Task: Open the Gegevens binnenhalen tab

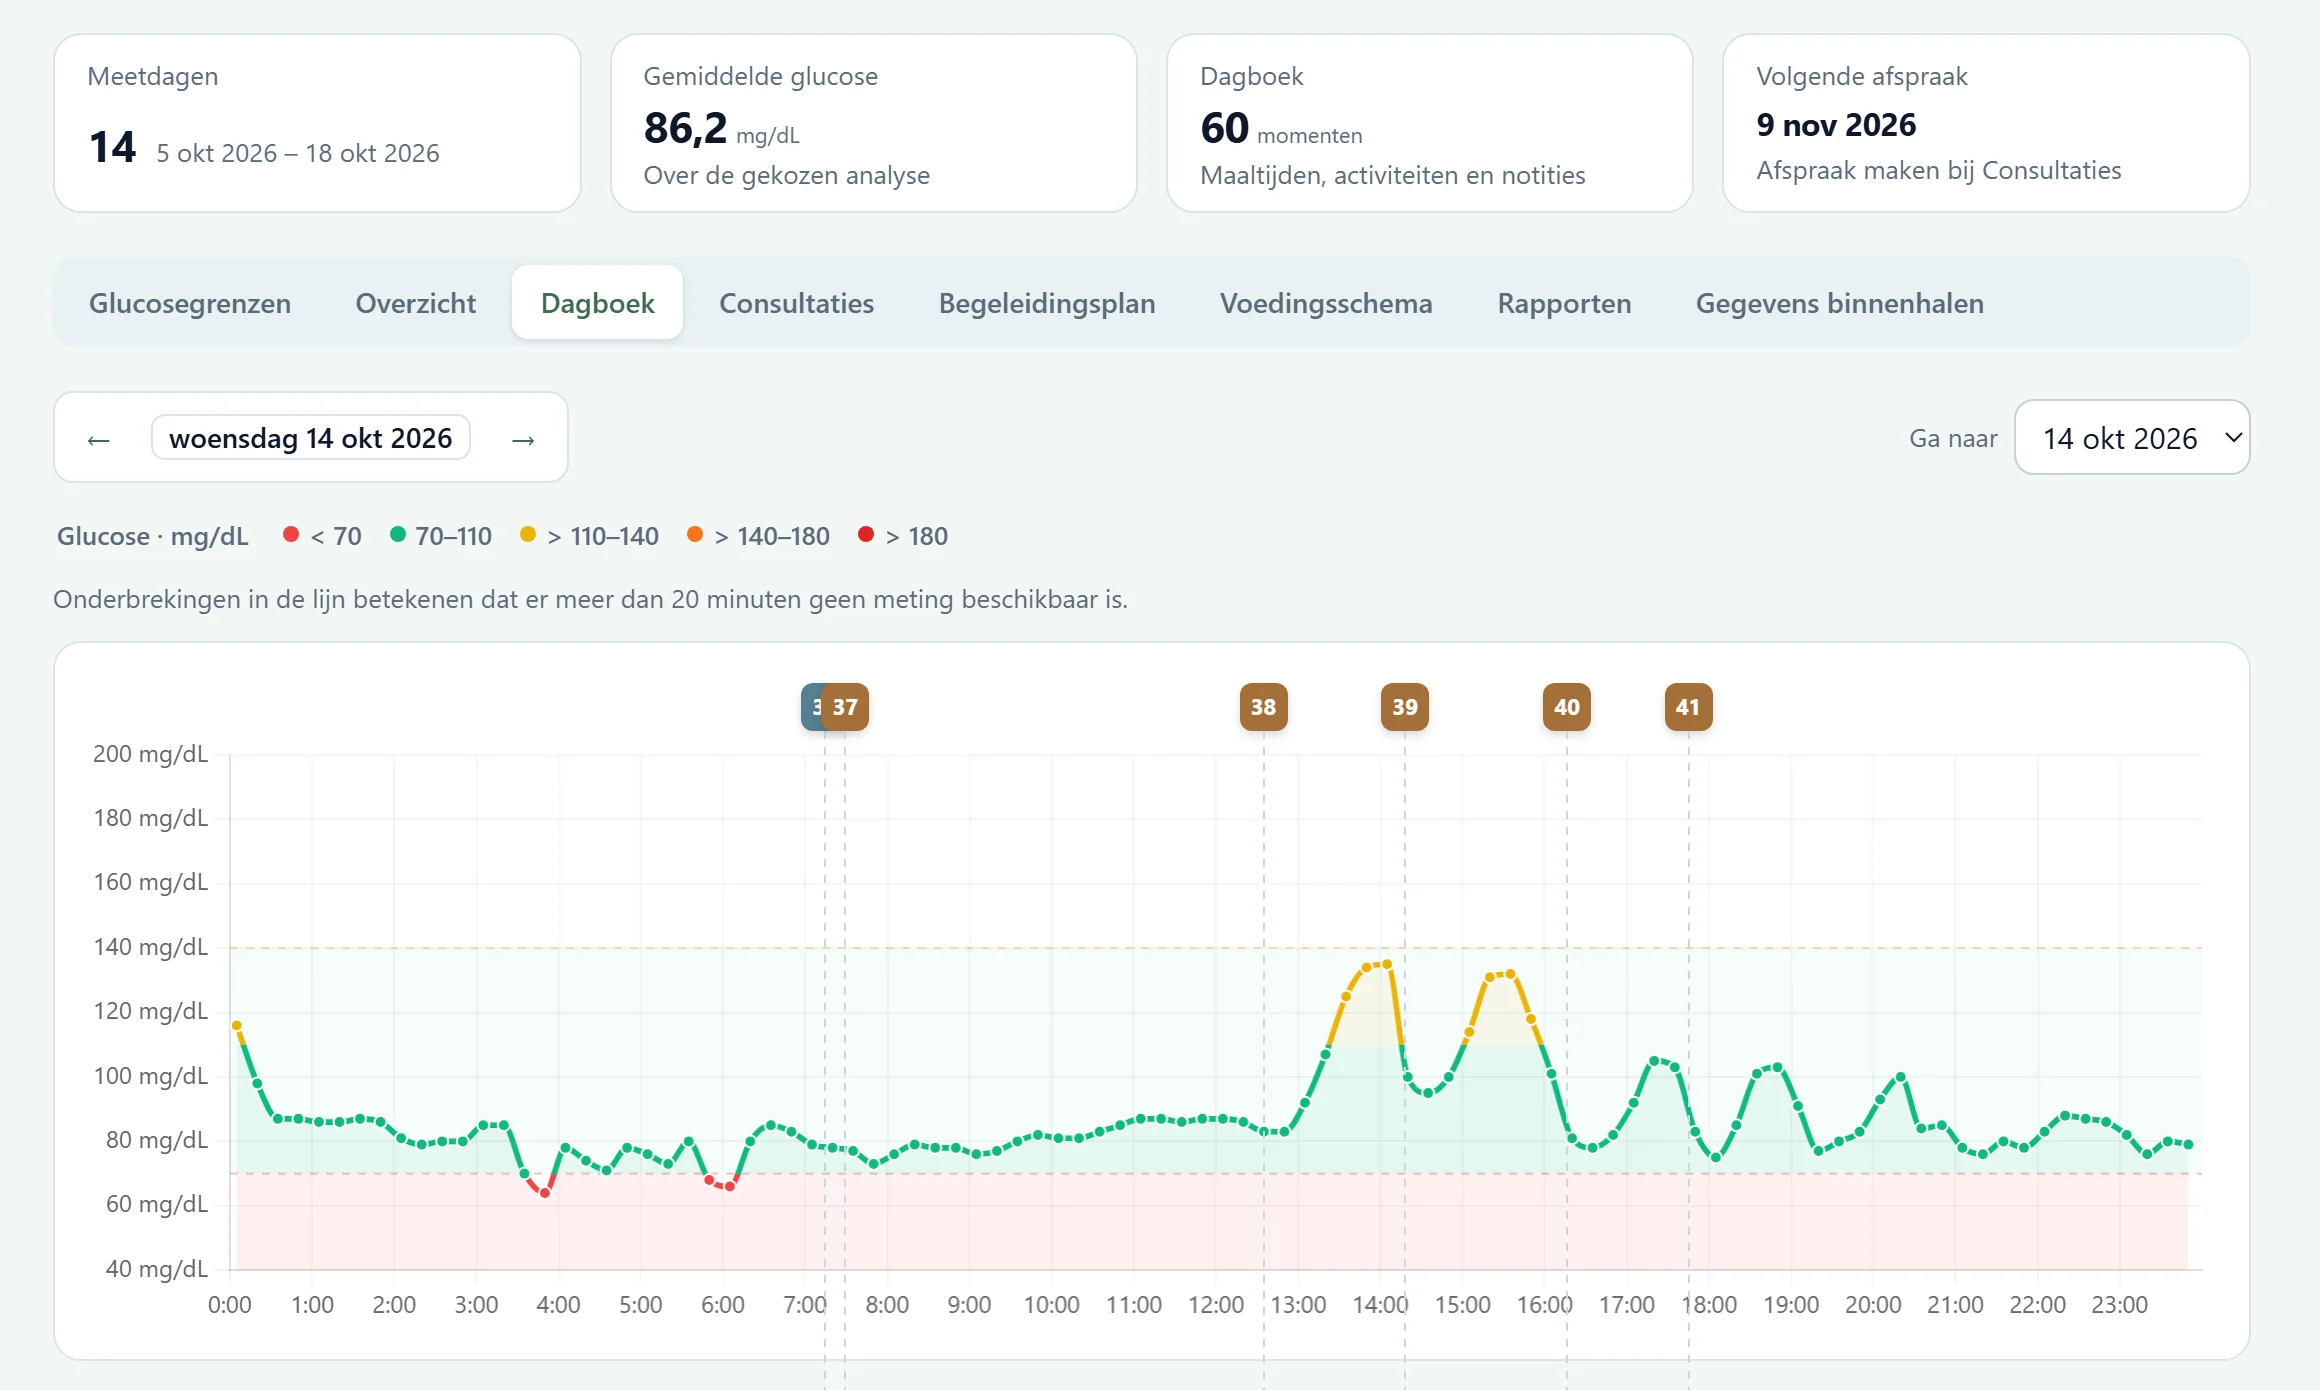Action: (x=1839, y=303)
